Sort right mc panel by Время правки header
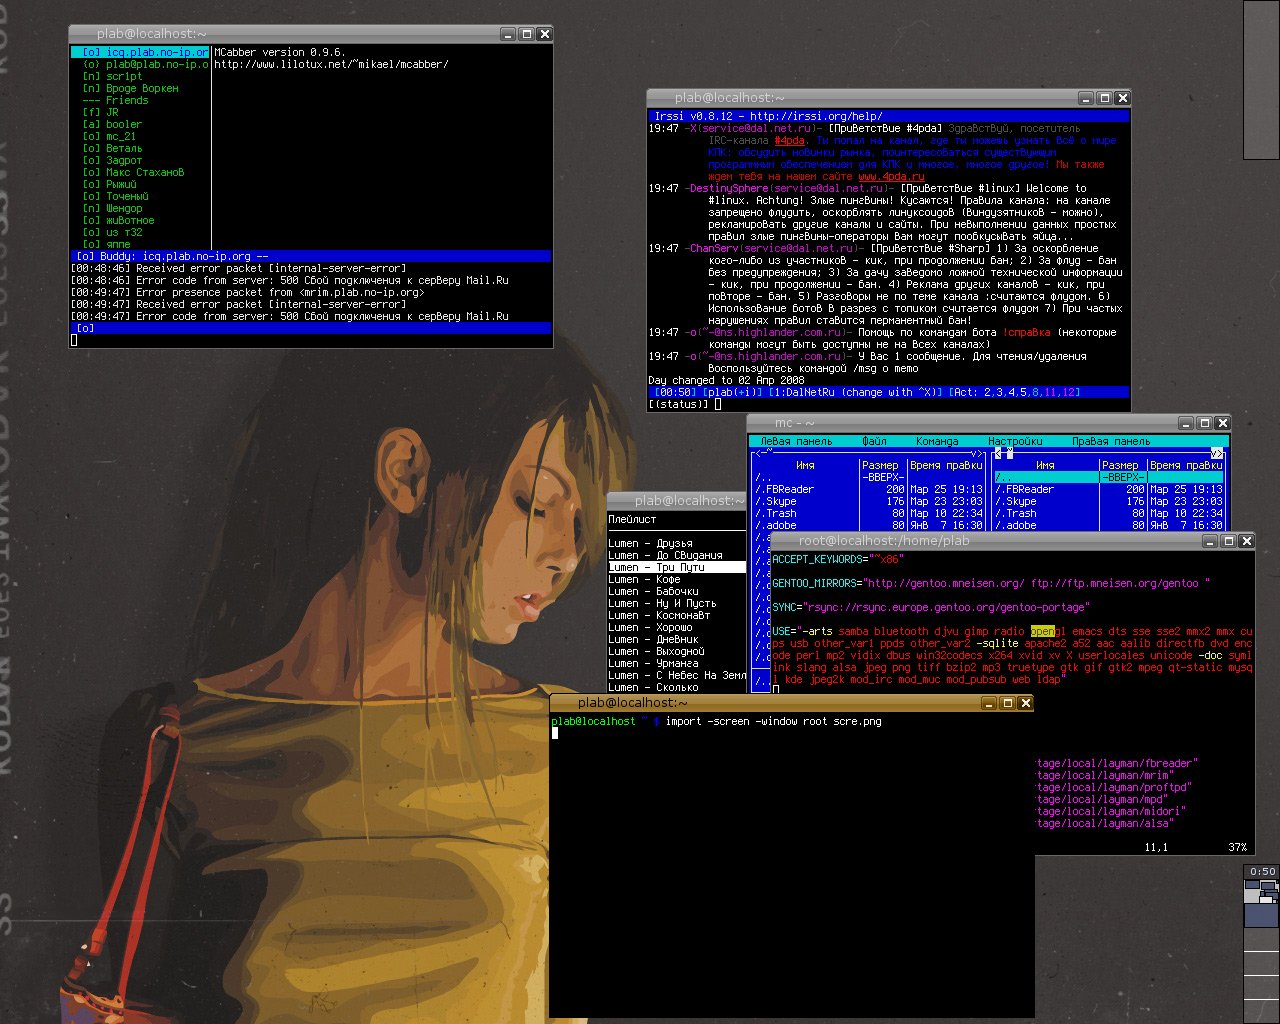The image size is (1280, 1024). (x=1186, y=465)
